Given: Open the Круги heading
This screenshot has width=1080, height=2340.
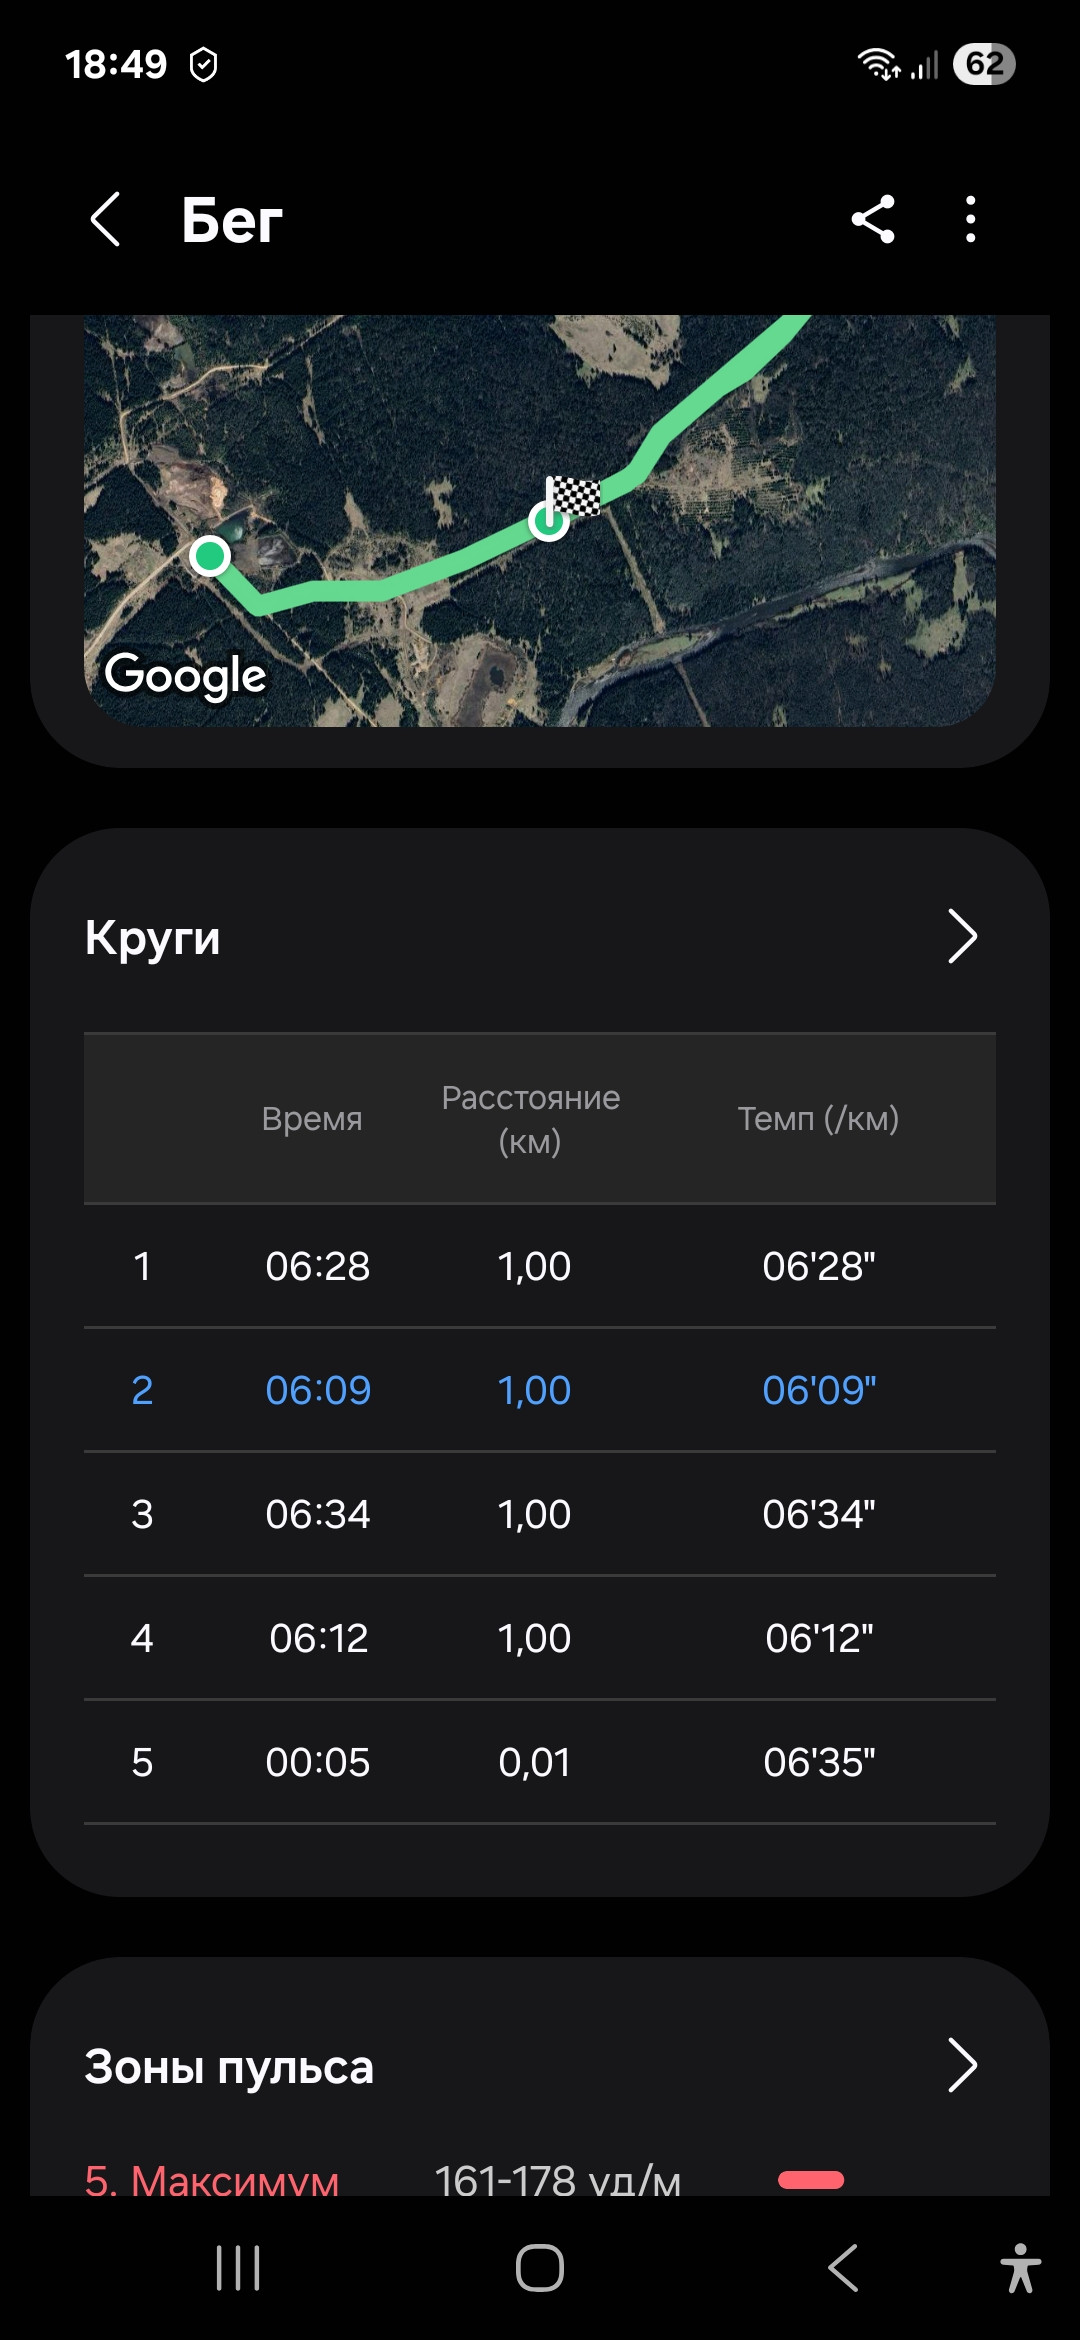Looking at the screenshot, I should (152, 938).
